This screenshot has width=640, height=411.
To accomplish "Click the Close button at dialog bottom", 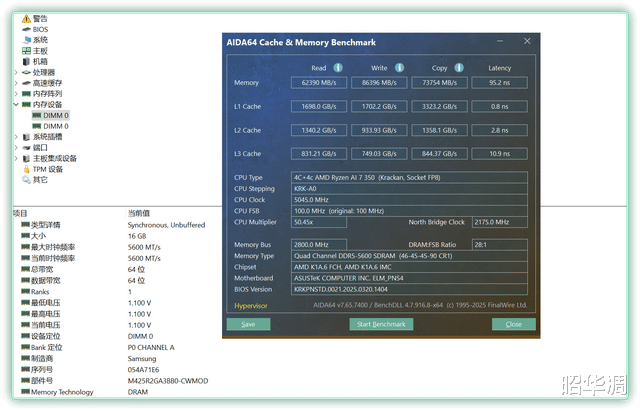I will [513, 324].
